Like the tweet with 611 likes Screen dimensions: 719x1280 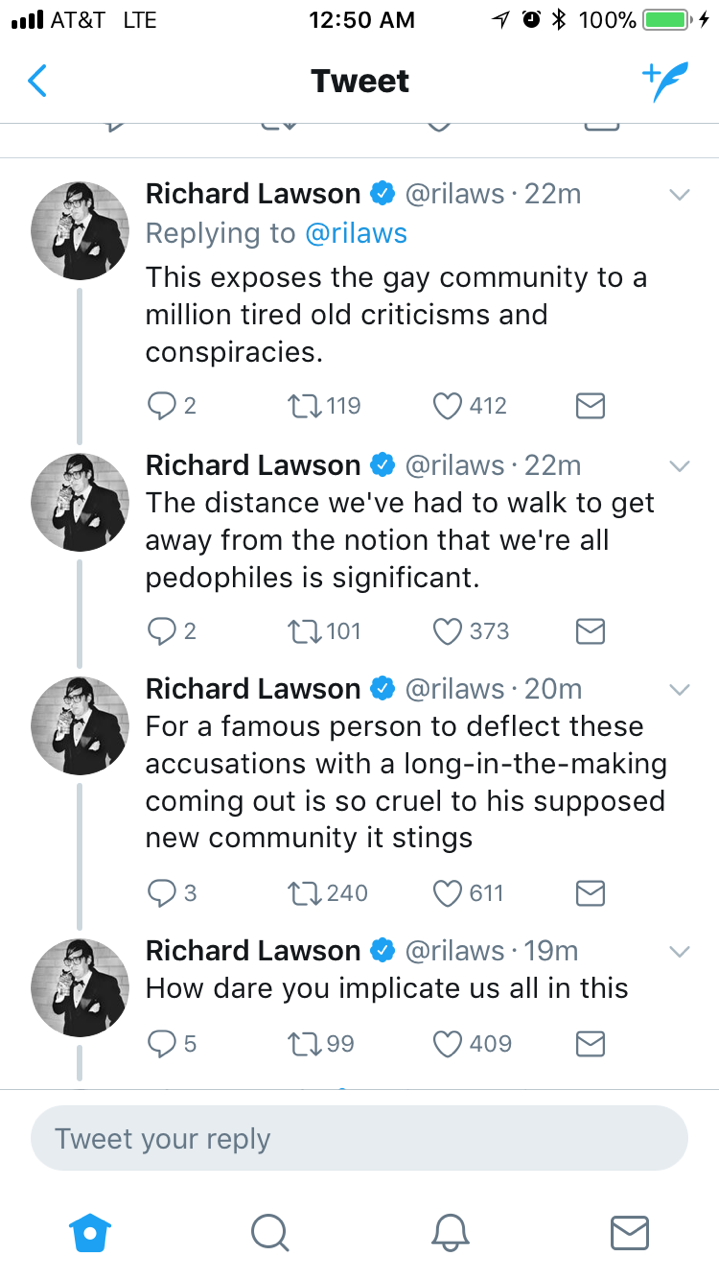click(448, 892)
